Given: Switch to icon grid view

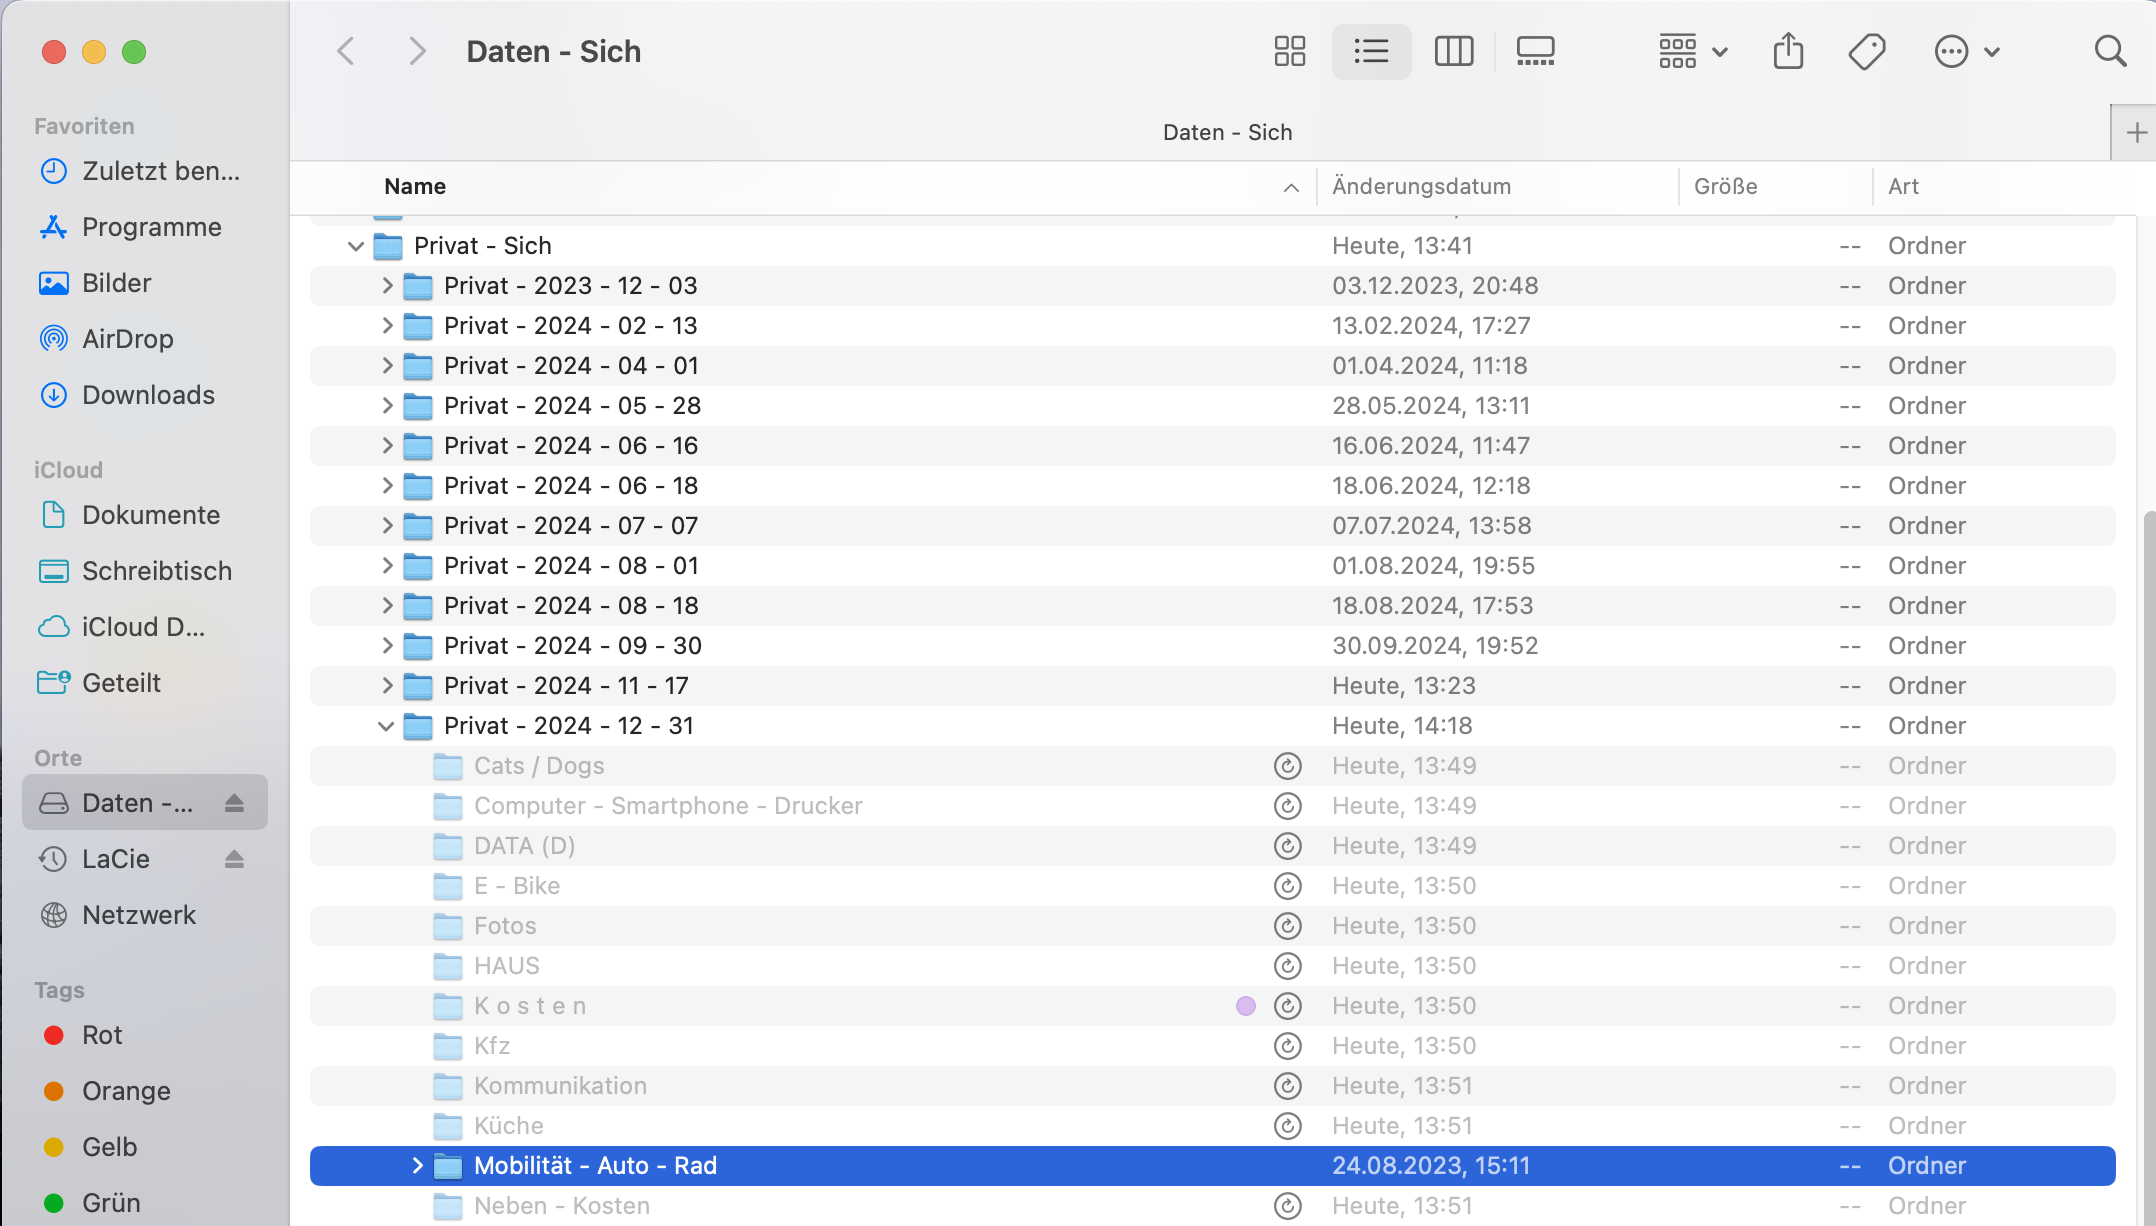Looking at the screenshot, I should (1289, 51).
